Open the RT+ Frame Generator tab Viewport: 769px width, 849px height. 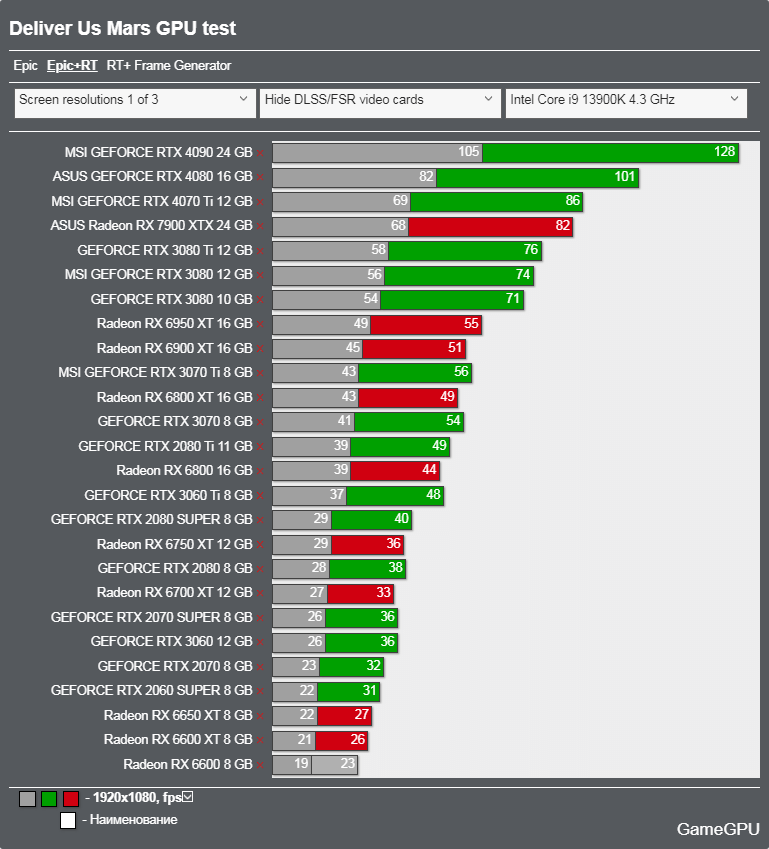[168, 66]
